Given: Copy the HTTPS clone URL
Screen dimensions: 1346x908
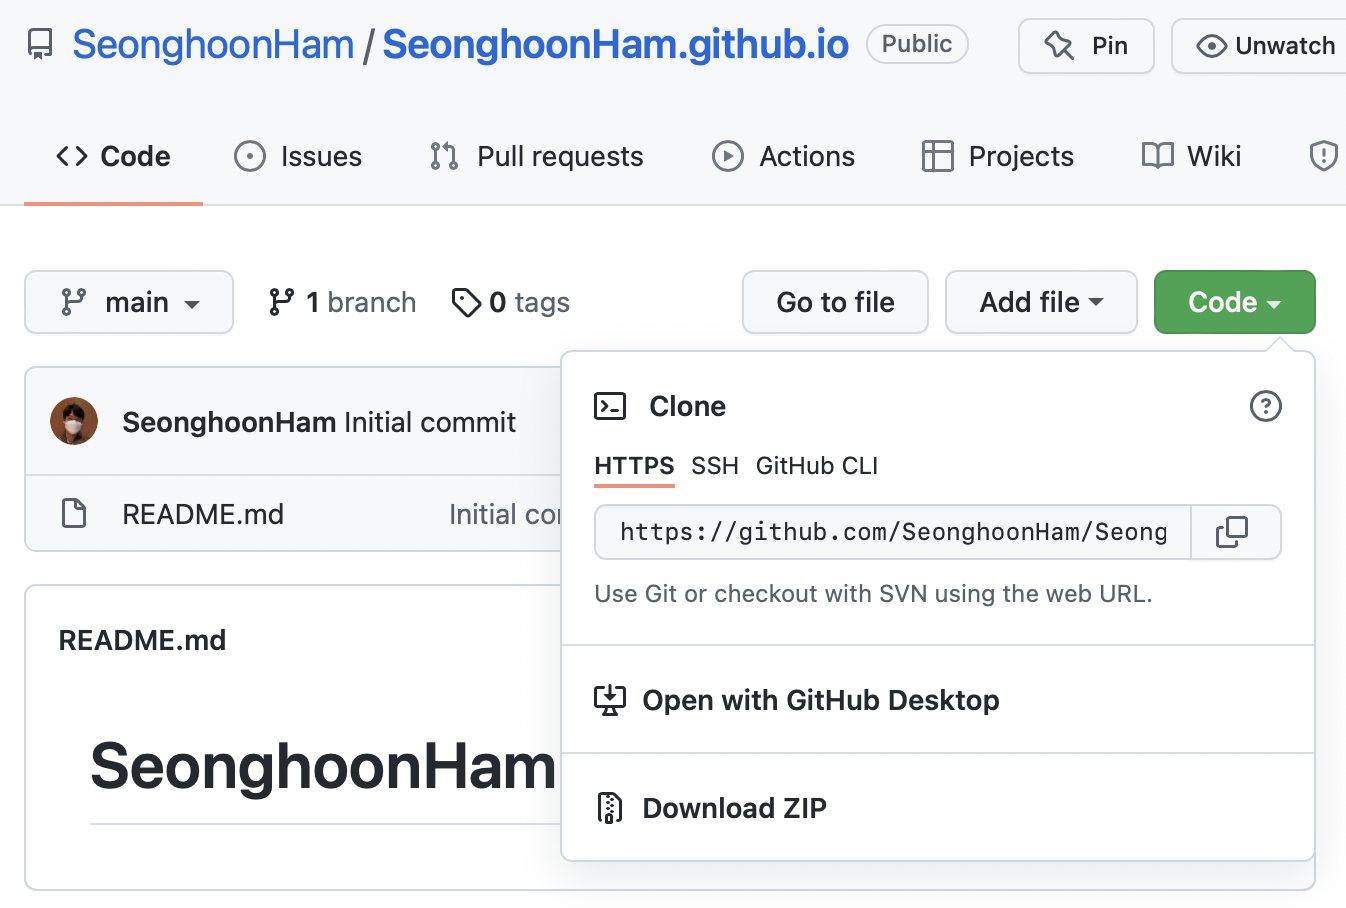Looking at the screenshot, I should [1235, 532].
